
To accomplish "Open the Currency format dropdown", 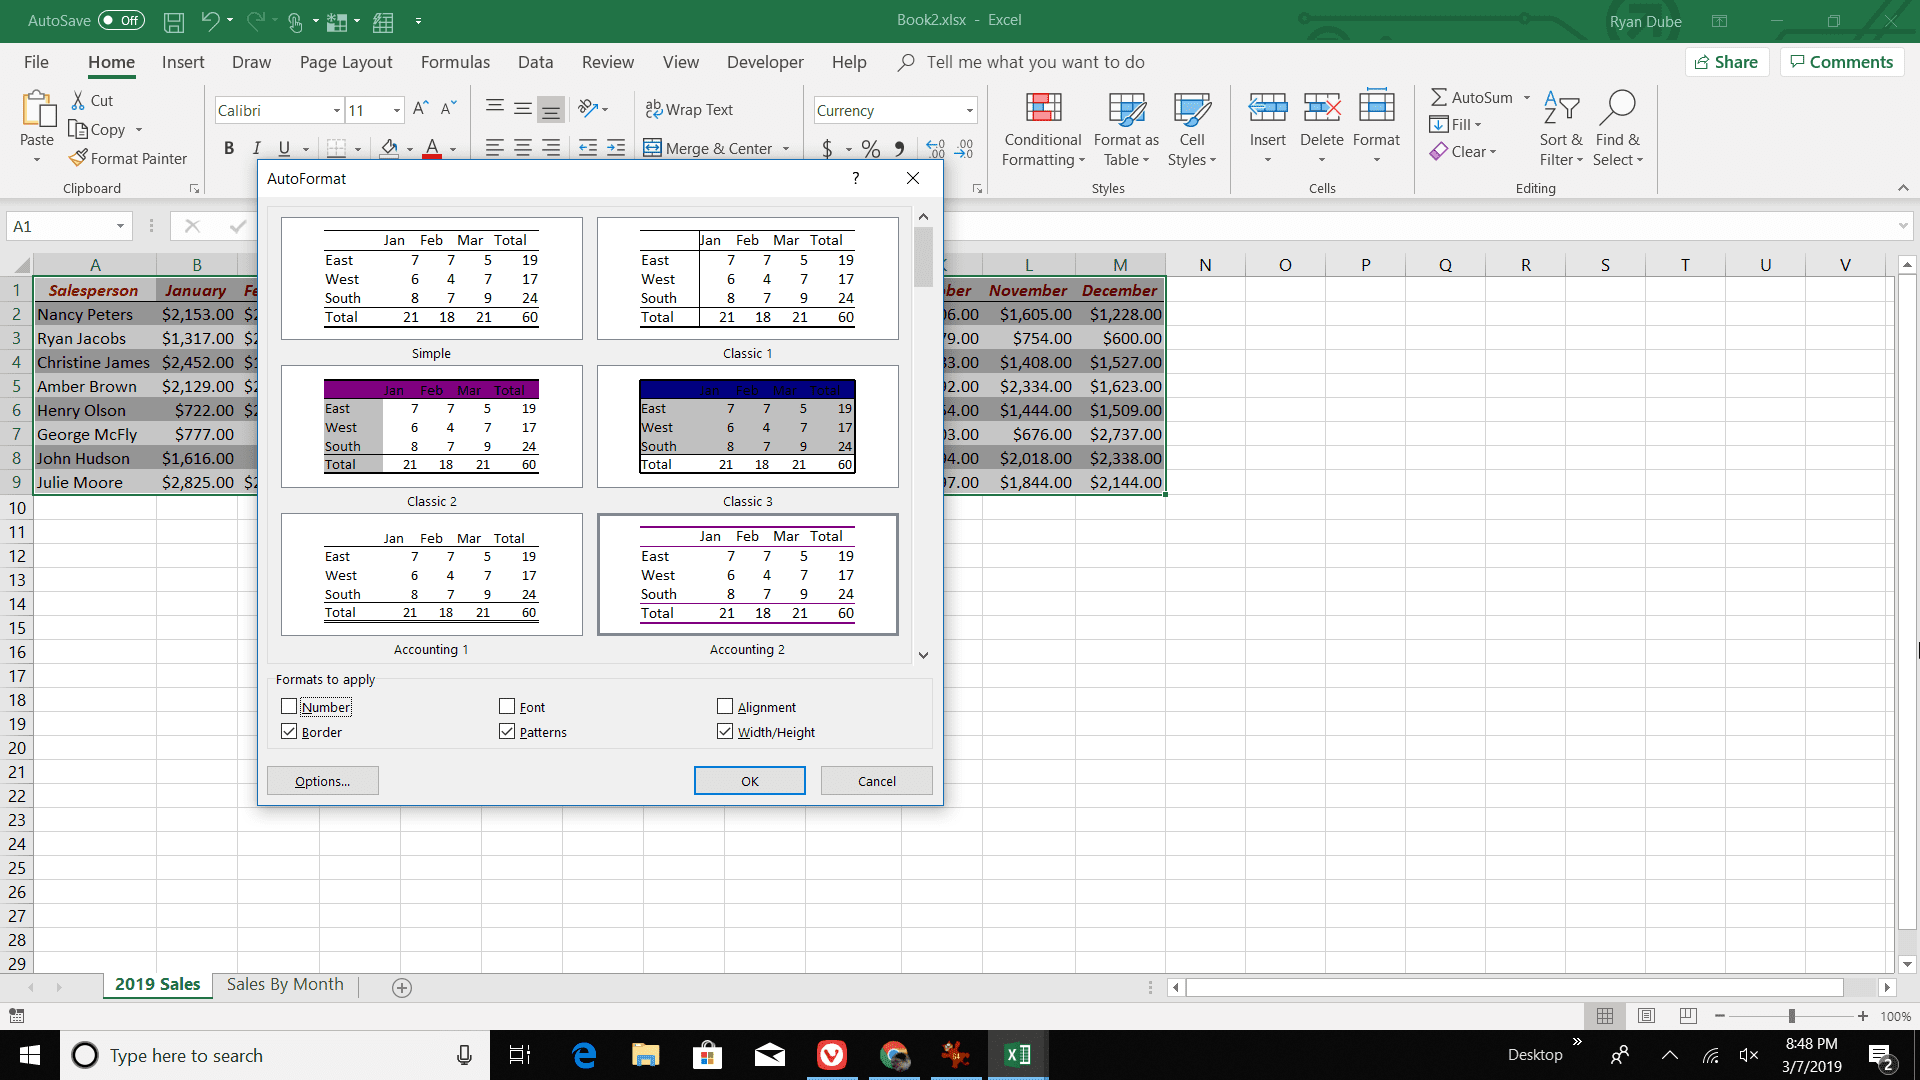I will (x=969, y=109).
